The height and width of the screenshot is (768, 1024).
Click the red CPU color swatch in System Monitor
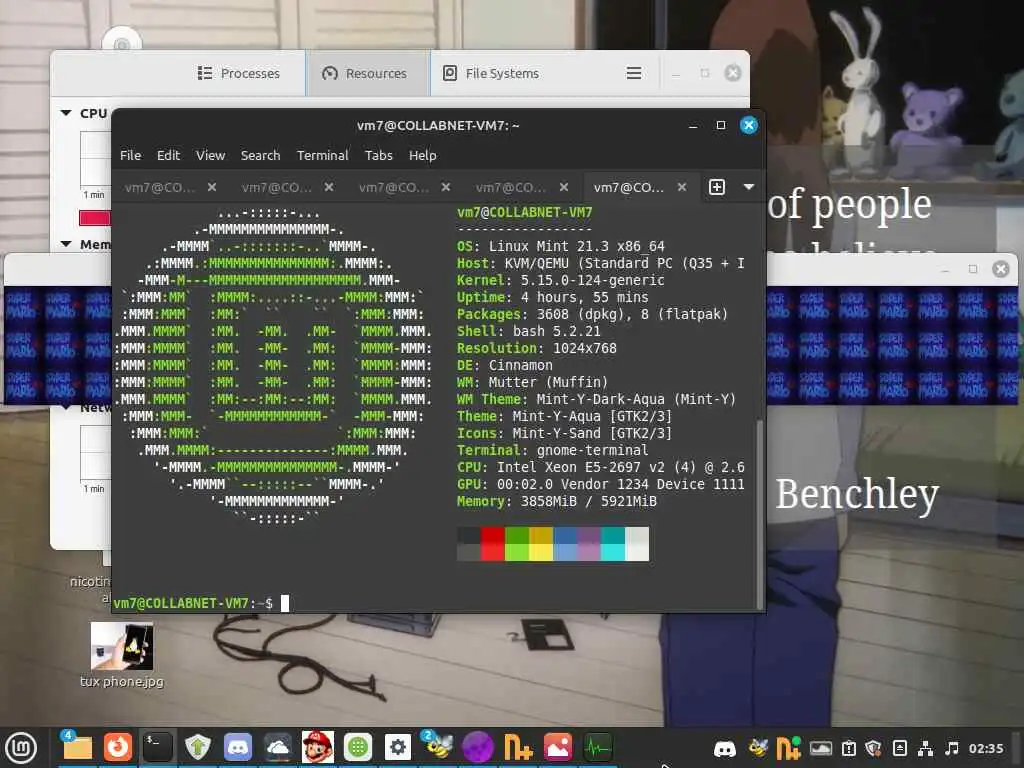pos(95,217)
